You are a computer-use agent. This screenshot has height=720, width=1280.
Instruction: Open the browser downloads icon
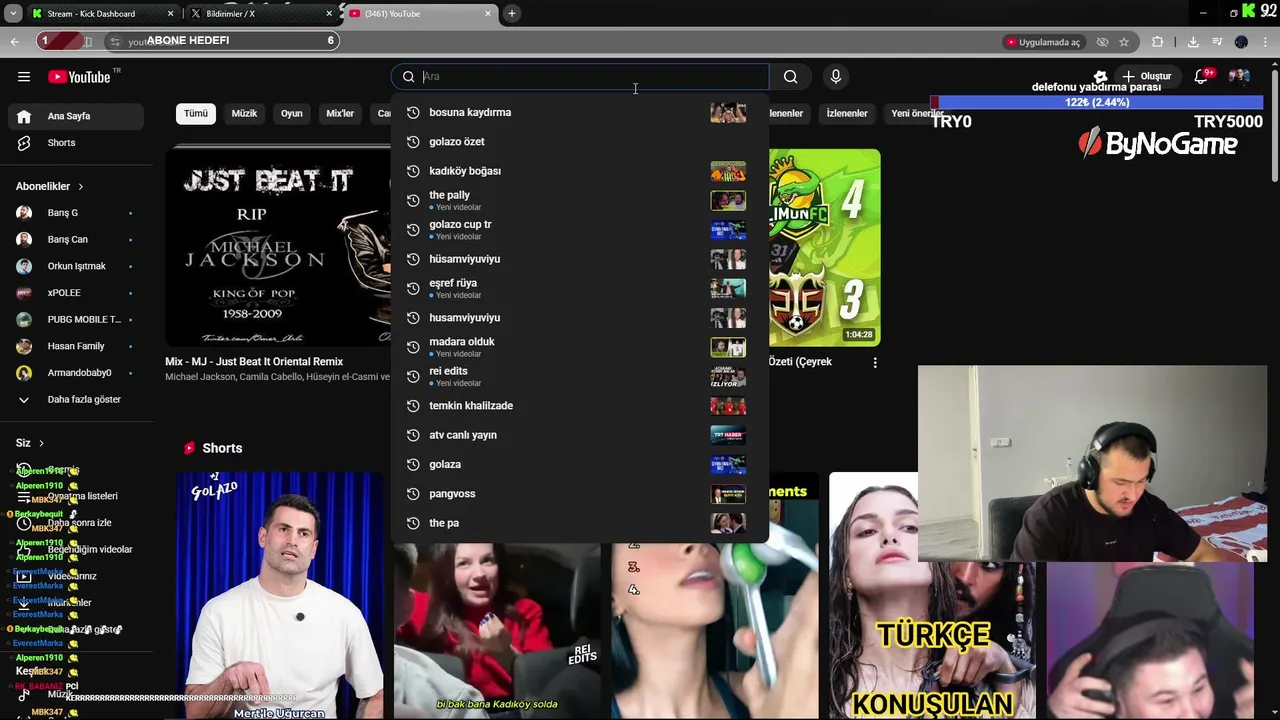tap(1193, 42)
